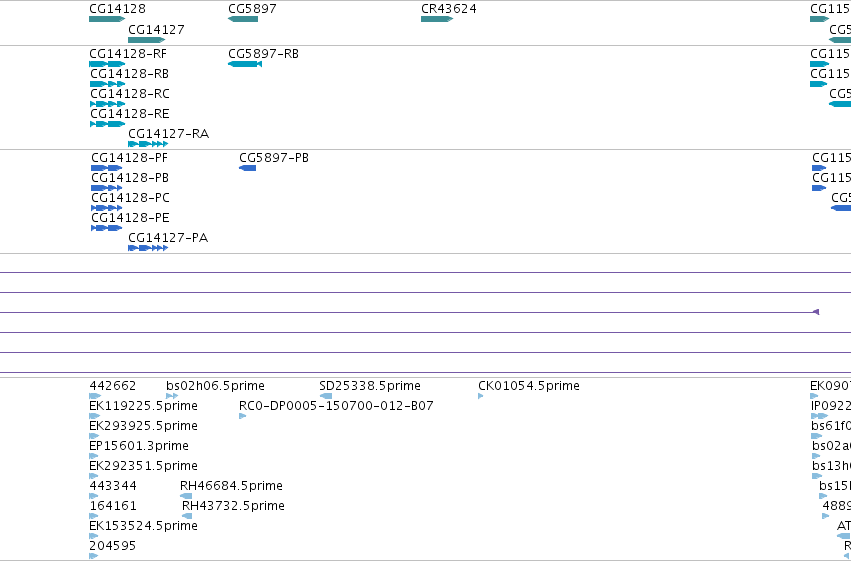Select the CG14128-RE transcript
851x561 pixels.
[107, 124]
